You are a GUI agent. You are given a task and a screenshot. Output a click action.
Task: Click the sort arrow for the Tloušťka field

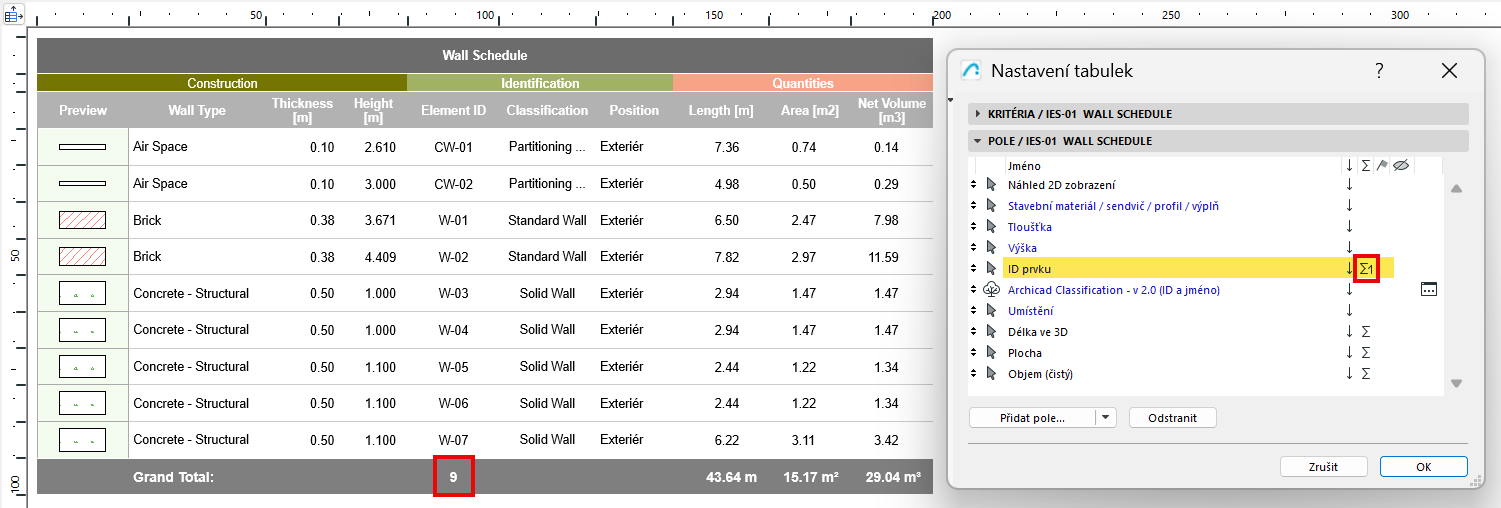[x=1349, y=227]
